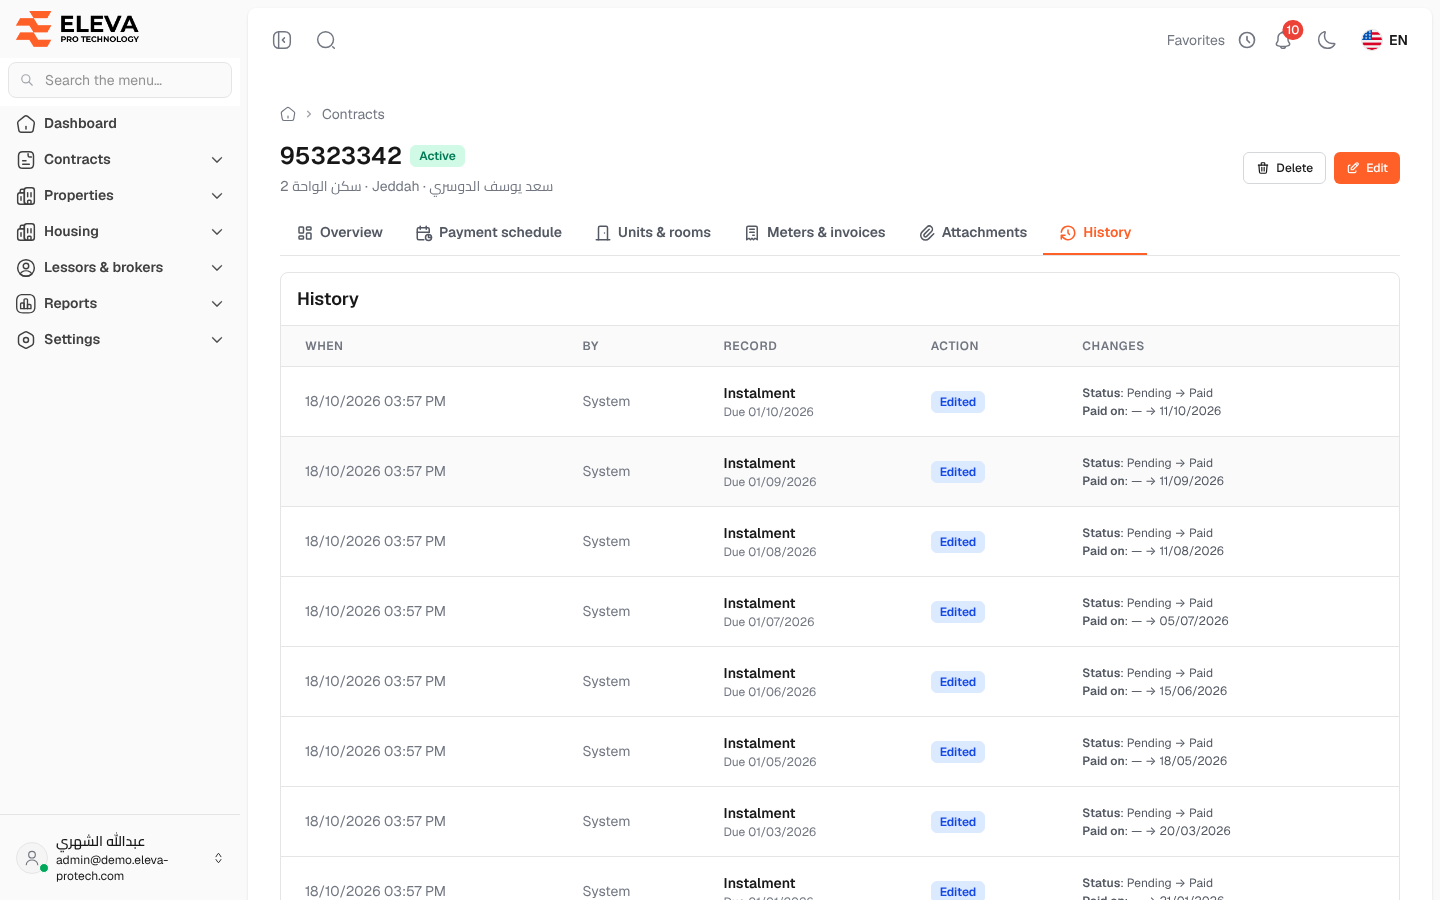The height and width of the screenshot is (900, 1440).
Task: Click the Housing sidebar icon
Action: point(26,232)
